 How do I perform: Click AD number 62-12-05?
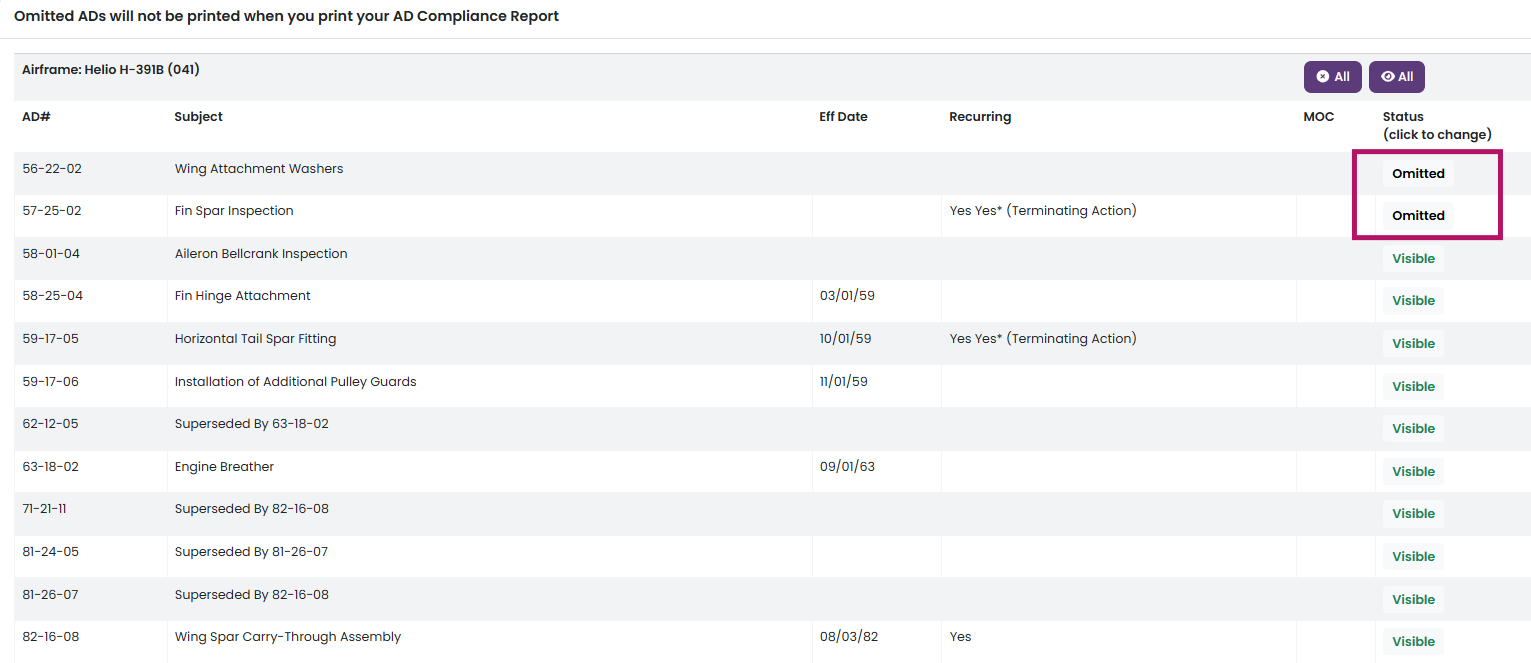(x=50, y=424)
